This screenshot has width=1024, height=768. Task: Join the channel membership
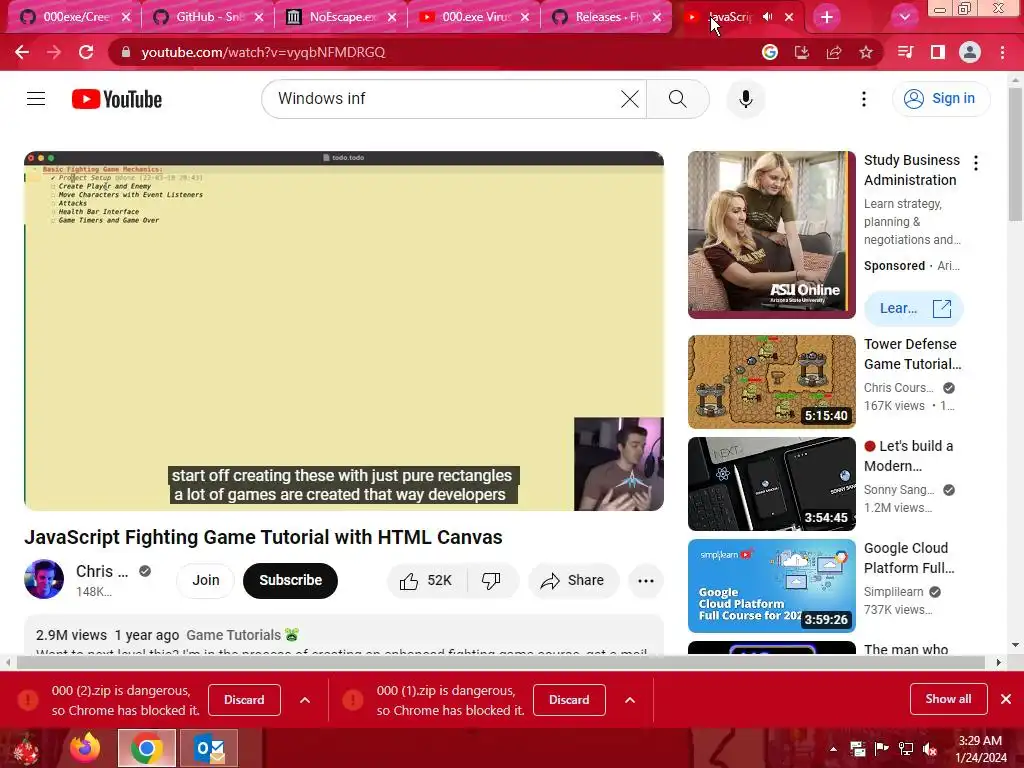(206, 581)
